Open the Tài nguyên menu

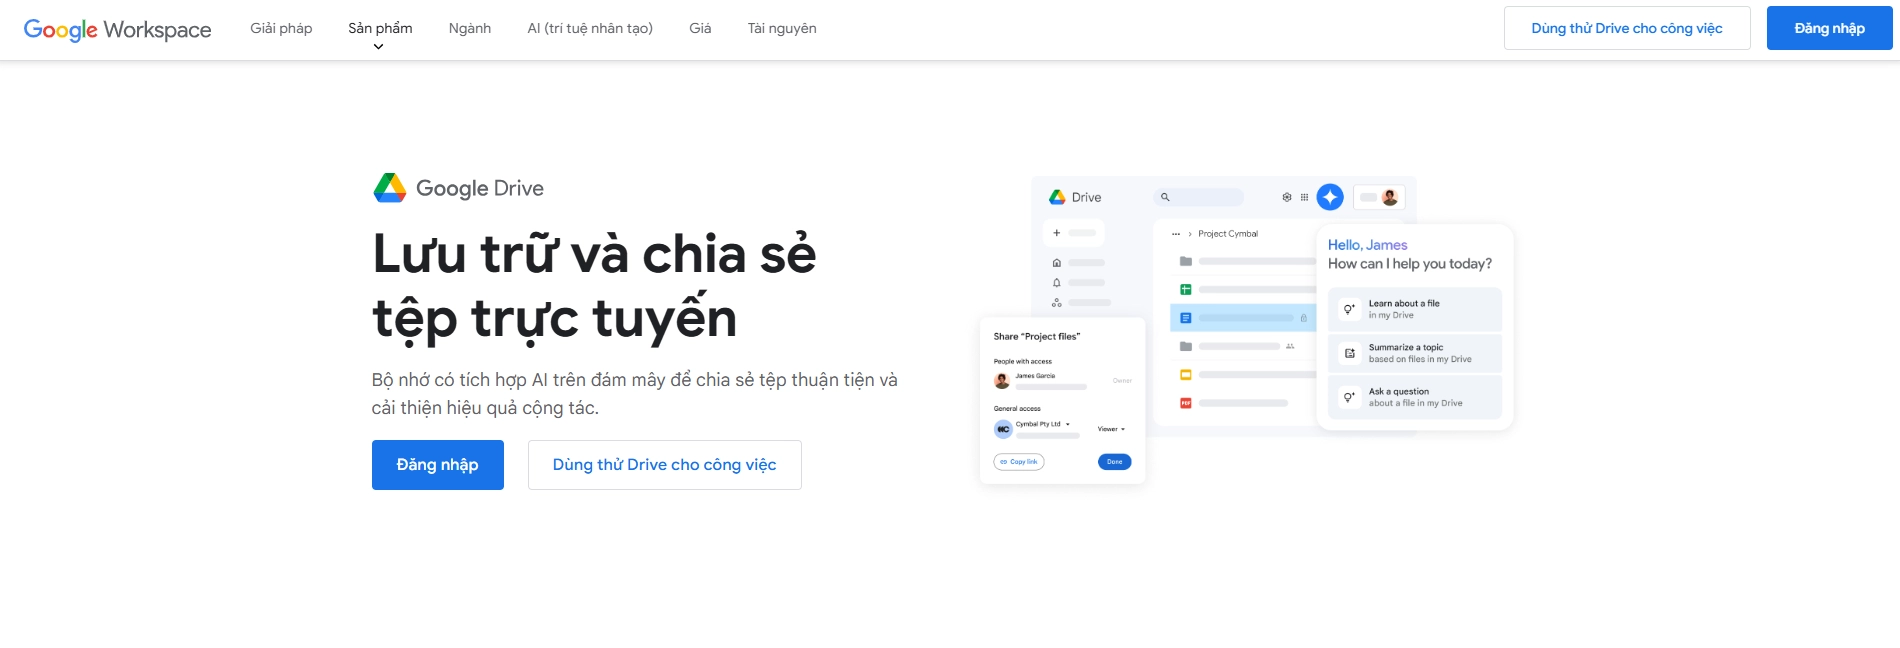pos(782,28)
